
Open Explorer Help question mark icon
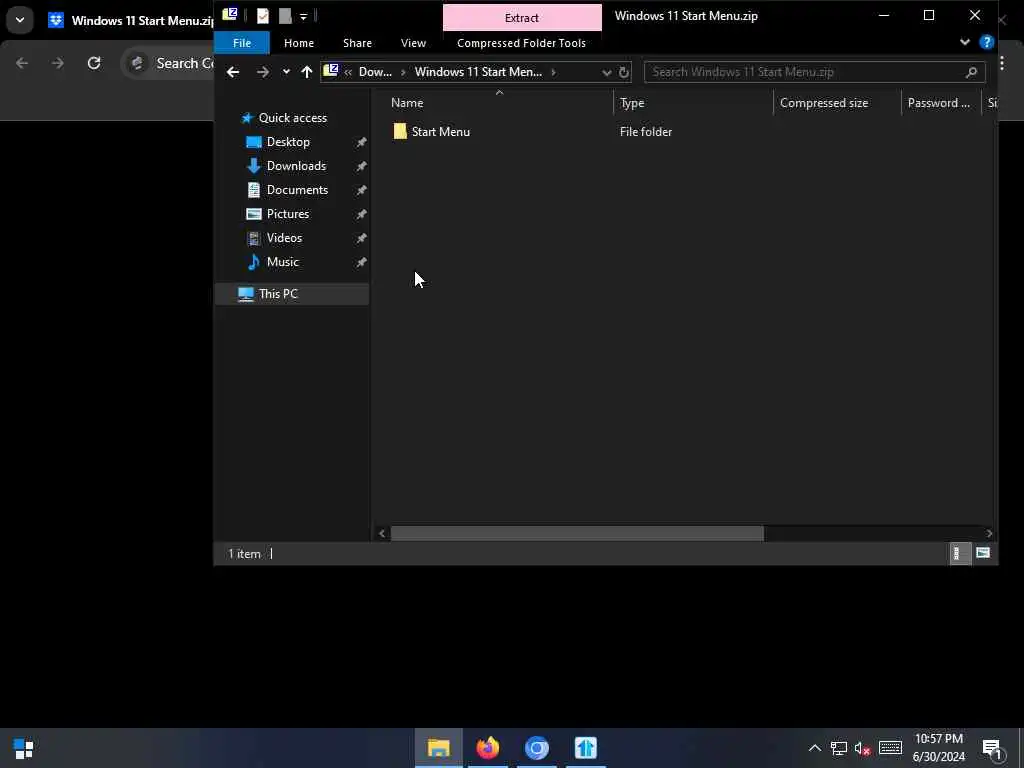(987, 43)
